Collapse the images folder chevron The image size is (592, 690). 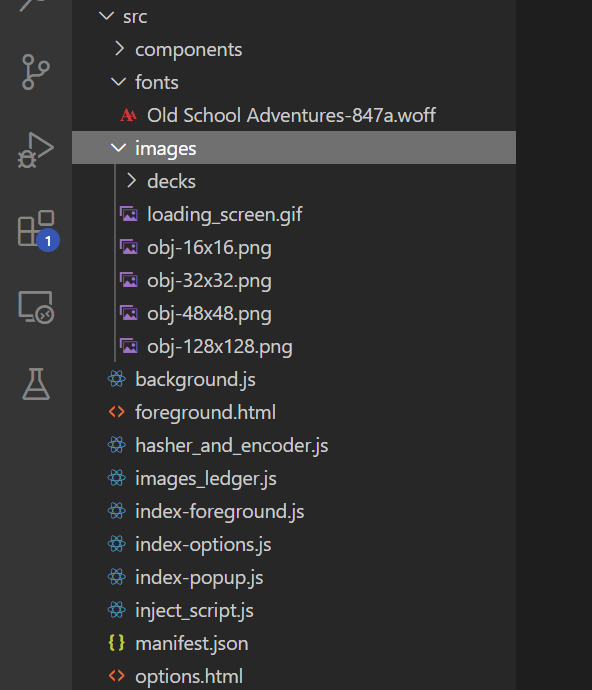coord(118,148)
